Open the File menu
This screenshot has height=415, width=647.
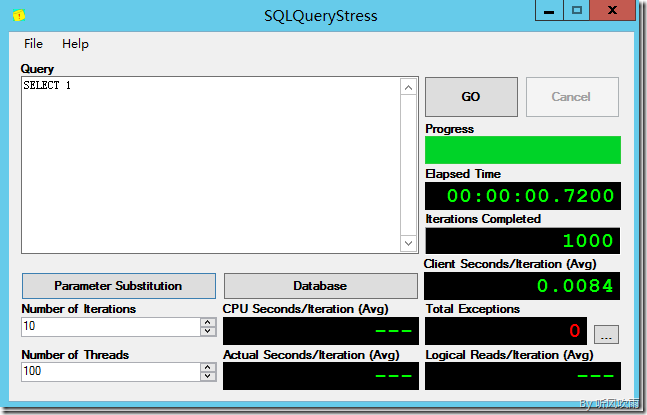coord(33,44)
